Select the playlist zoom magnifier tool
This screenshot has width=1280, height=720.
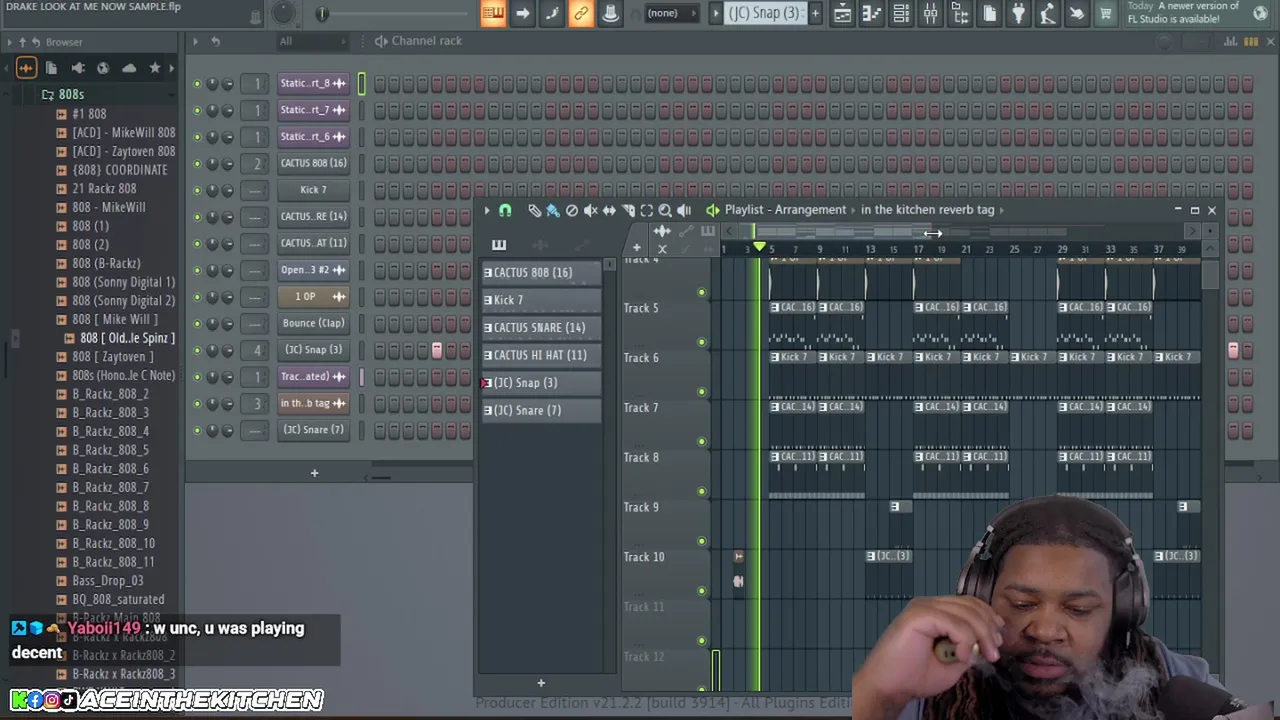click(665, 210)
